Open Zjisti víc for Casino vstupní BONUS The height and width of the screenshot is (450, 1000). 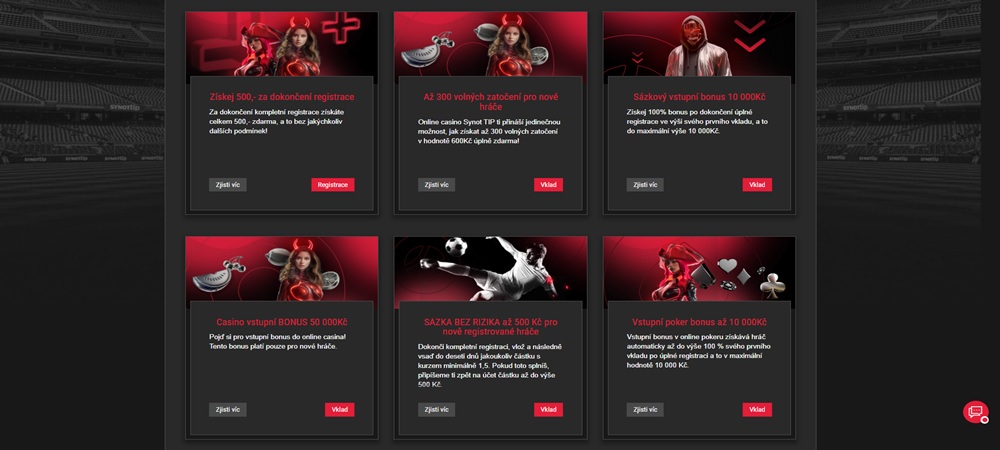pos(228,410)
